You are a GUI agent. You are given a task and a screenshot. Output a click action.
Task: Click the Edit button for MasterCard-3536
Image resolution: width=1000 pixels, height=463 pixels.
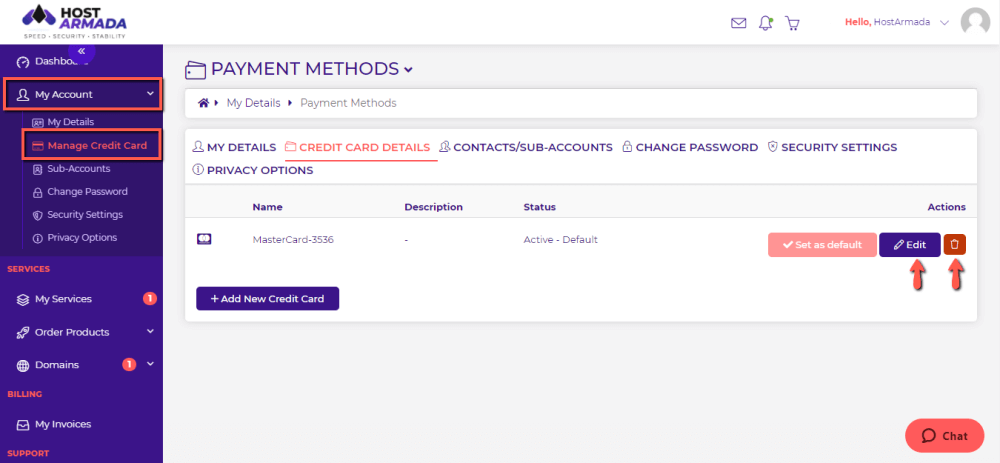click(909, 245)
